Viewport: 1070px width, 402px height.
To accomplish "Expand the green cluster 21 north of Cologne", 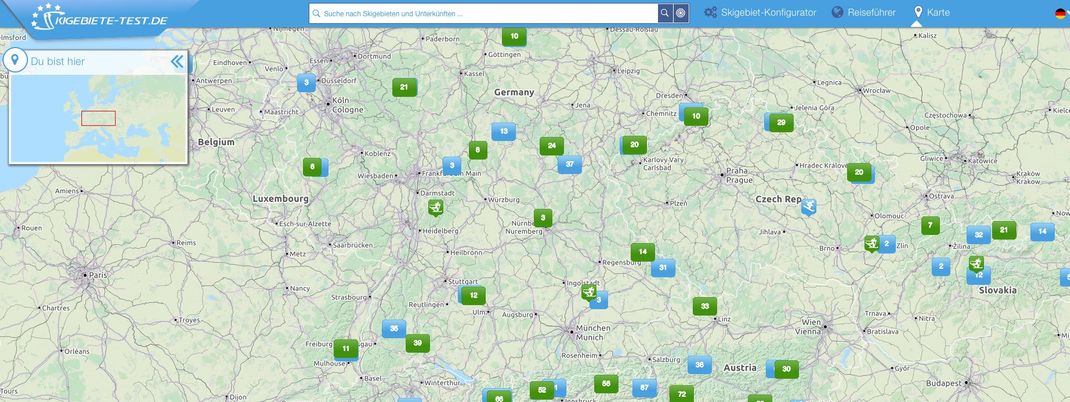I will (x=404, y=87).
